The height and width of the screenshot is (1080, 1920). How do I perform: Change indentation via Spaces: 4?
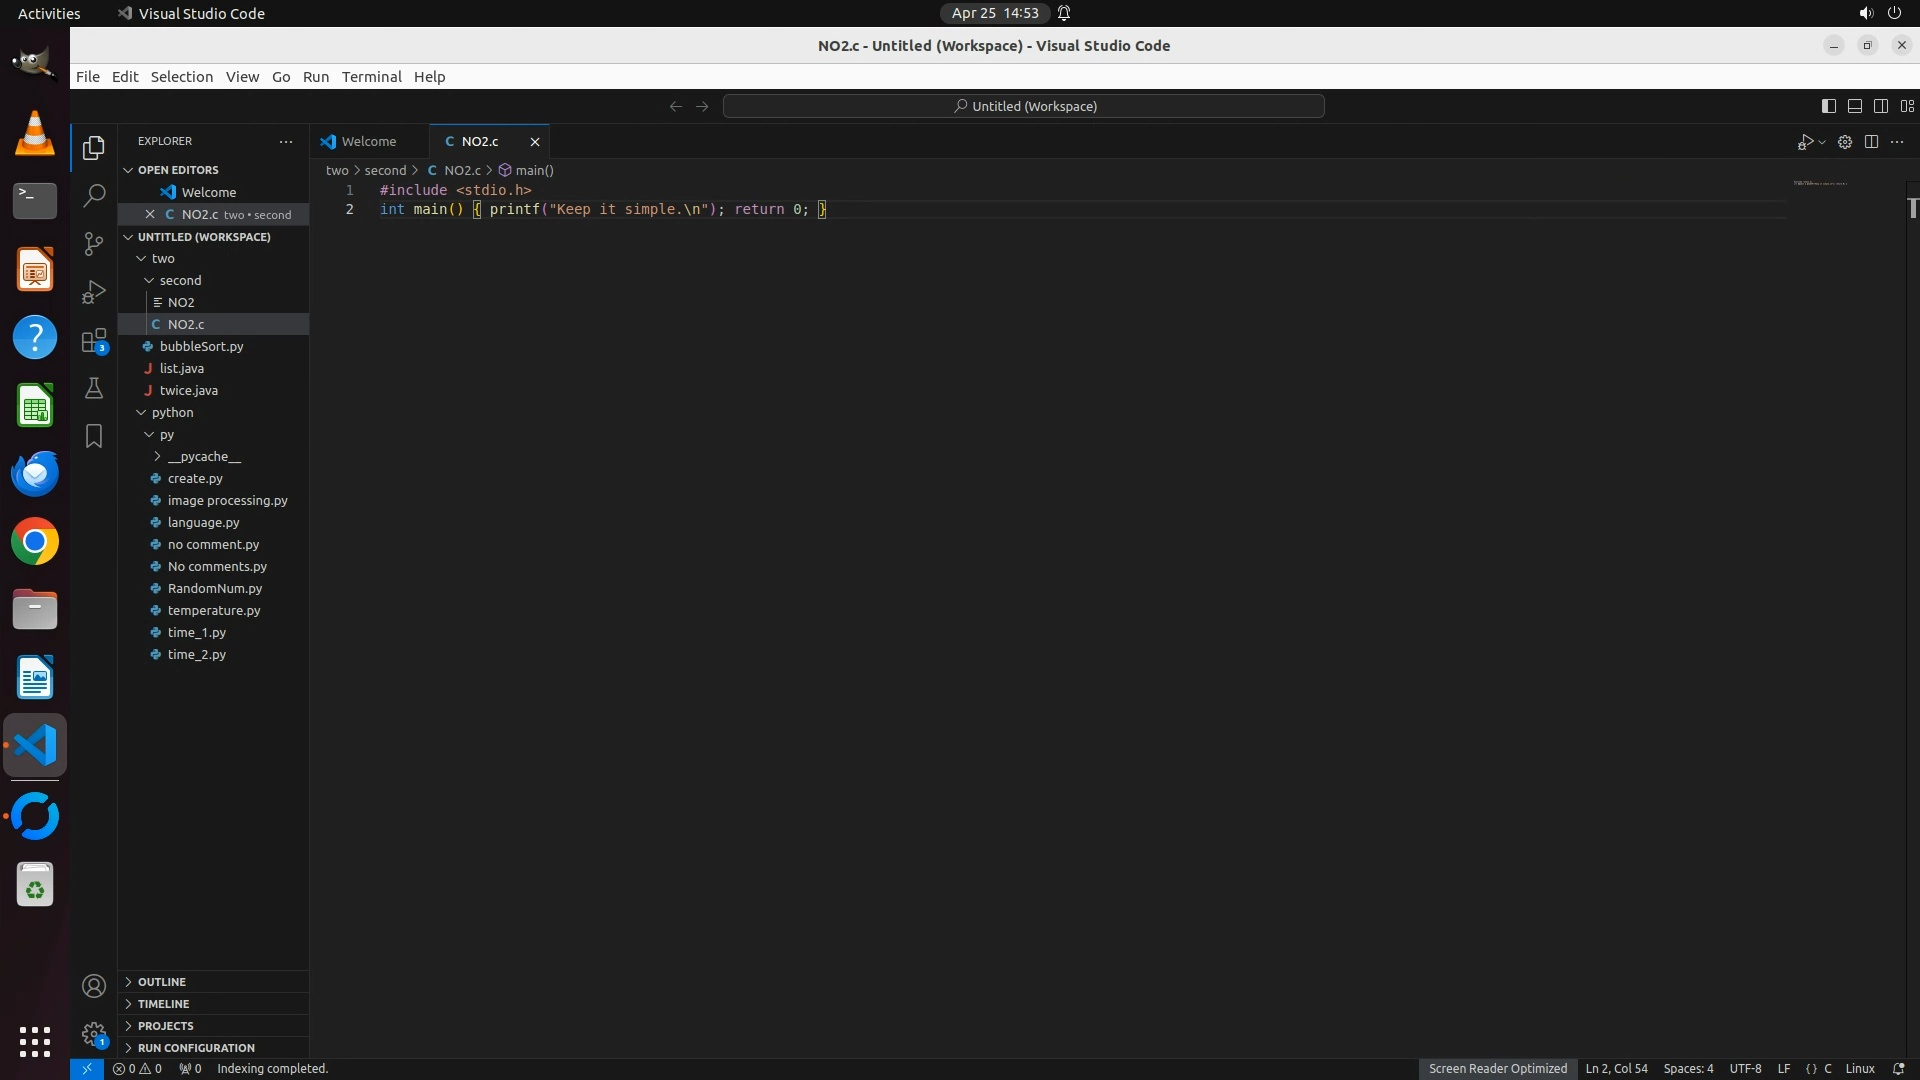1688,1069
